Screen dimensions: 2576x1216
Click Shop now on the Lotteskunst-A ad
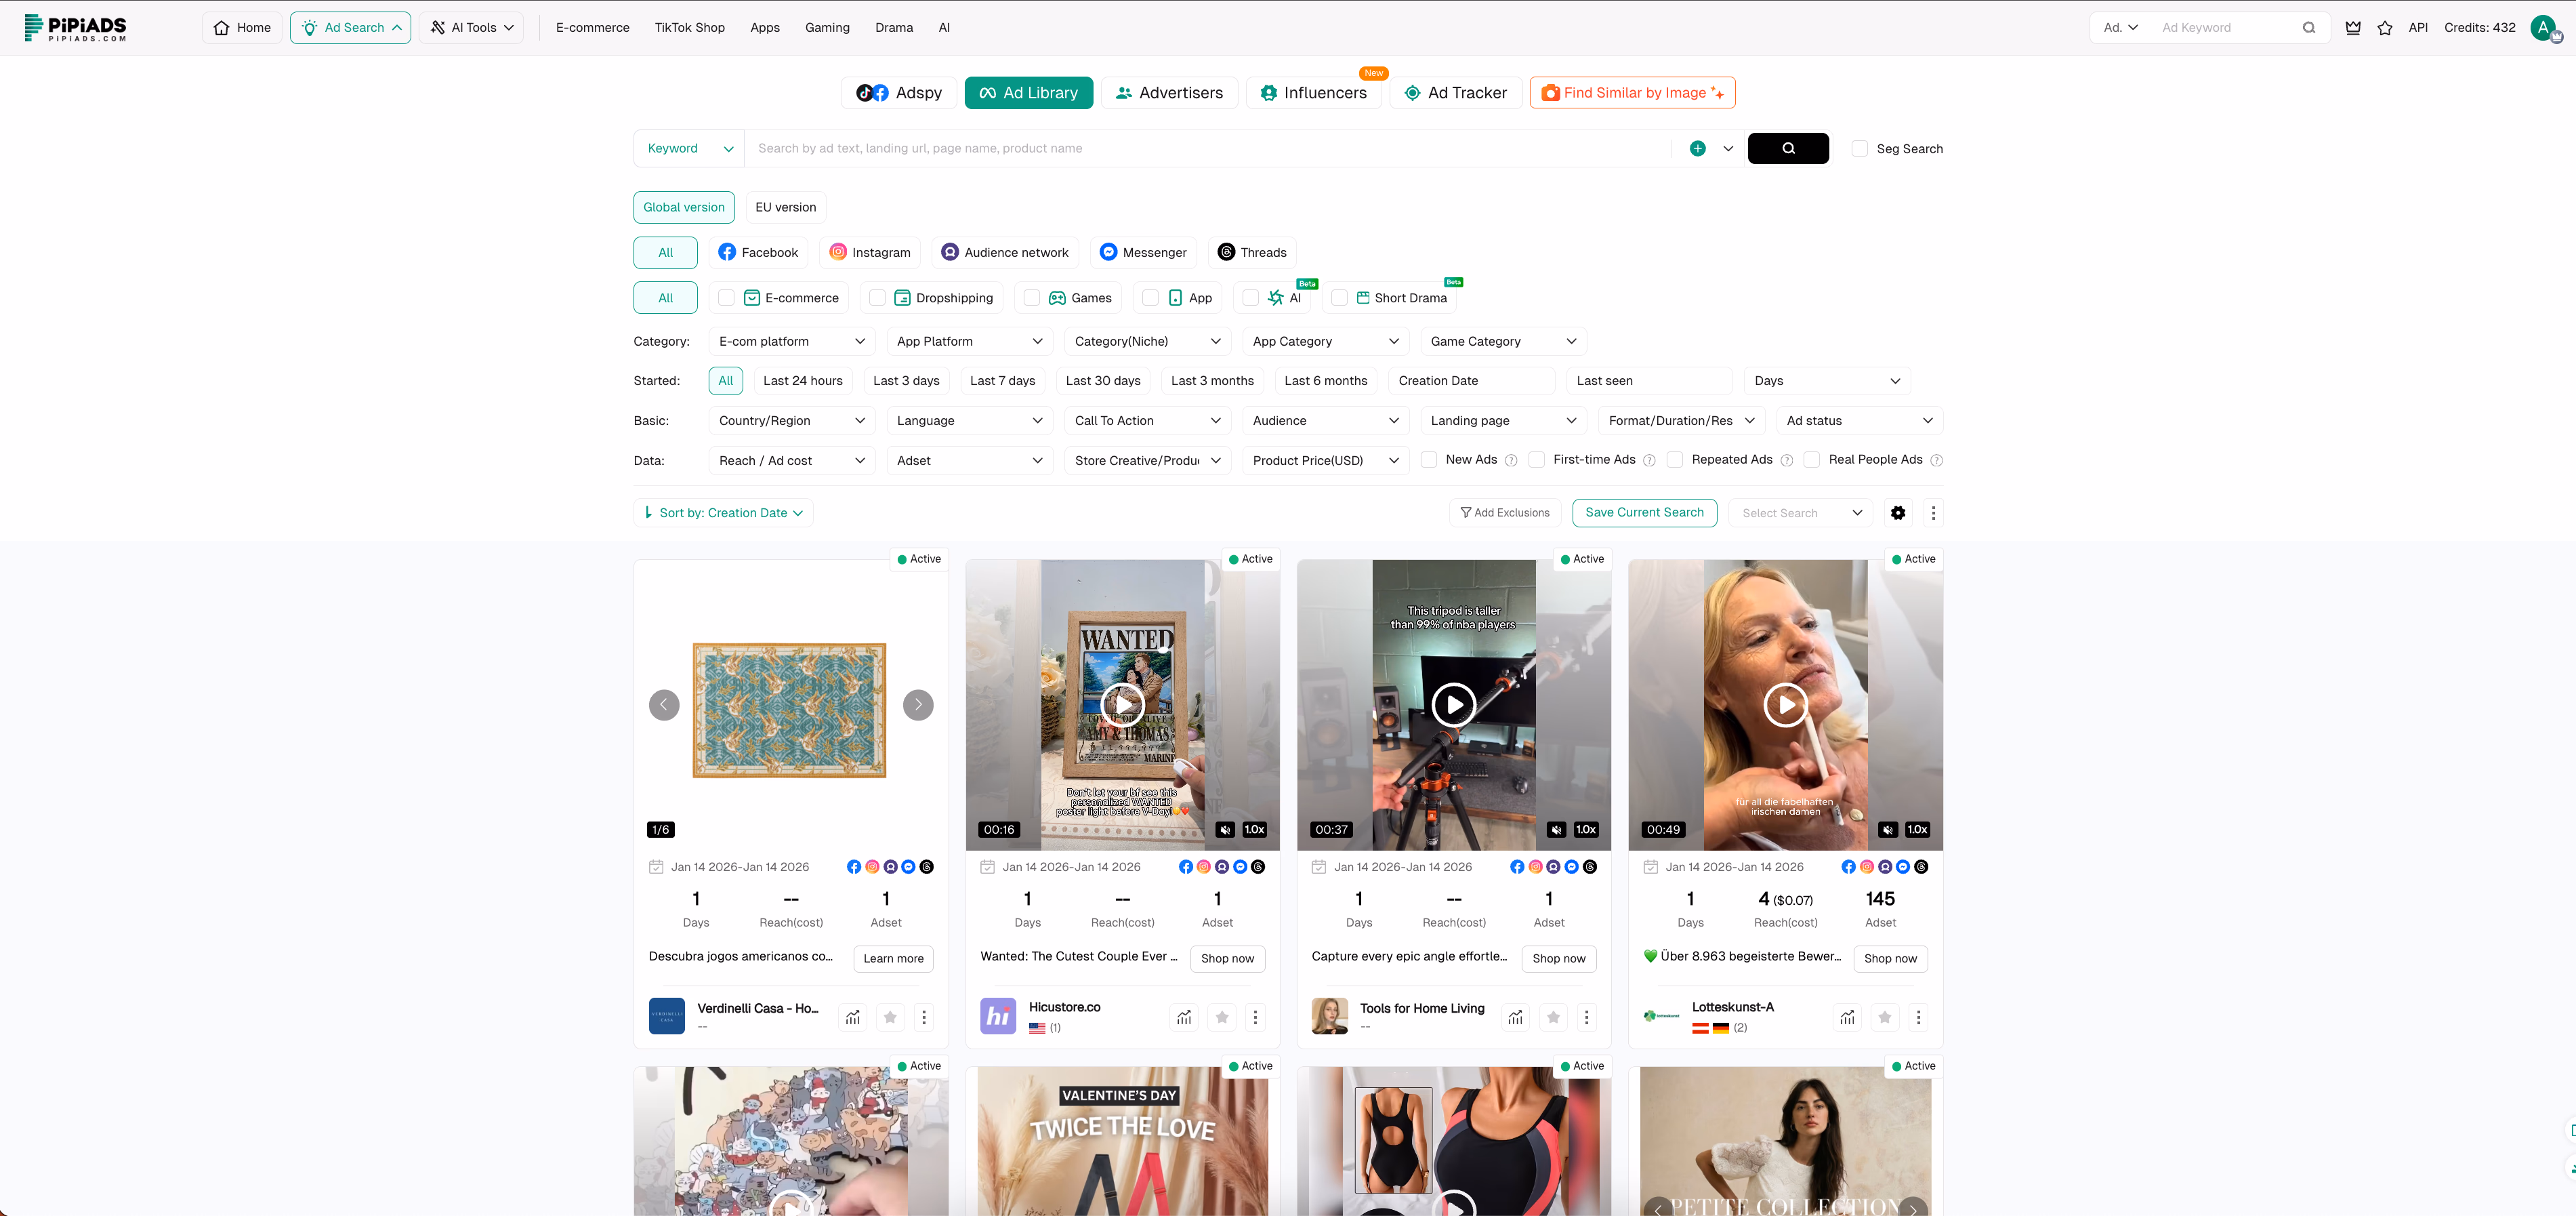[x=1890, y=958]
